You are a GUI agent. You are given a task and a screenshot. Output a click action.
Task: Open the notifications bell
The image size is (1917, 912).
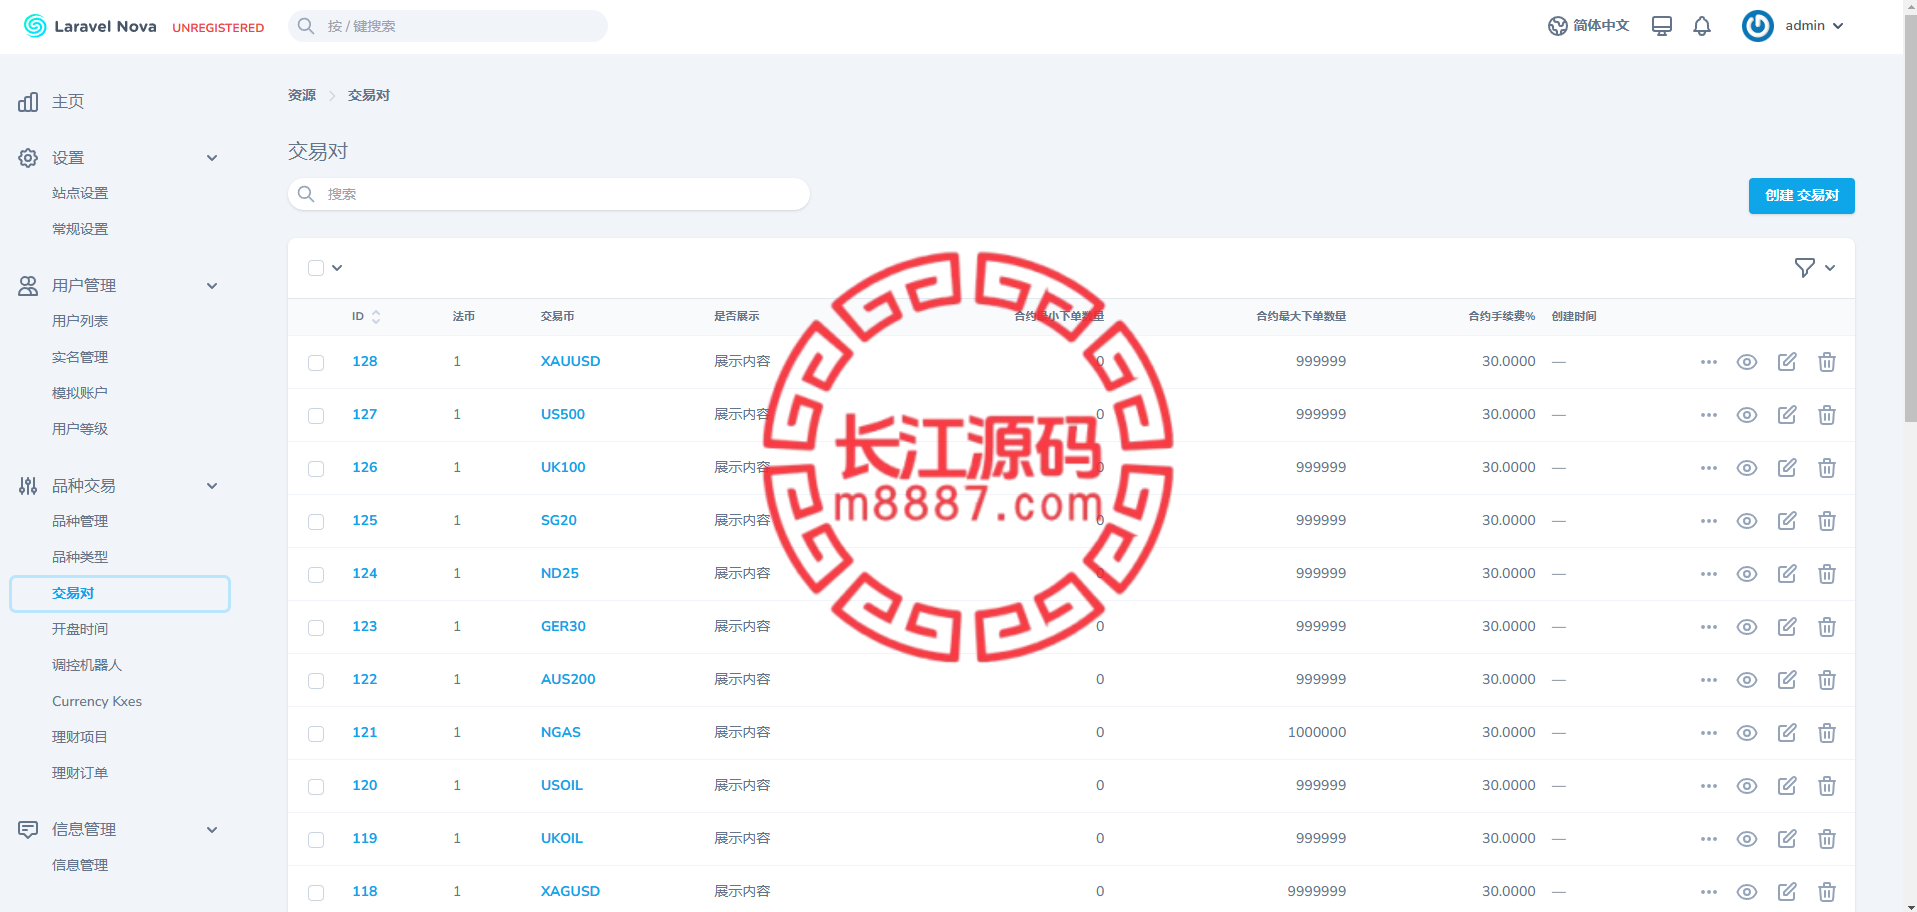(1702, 26)
